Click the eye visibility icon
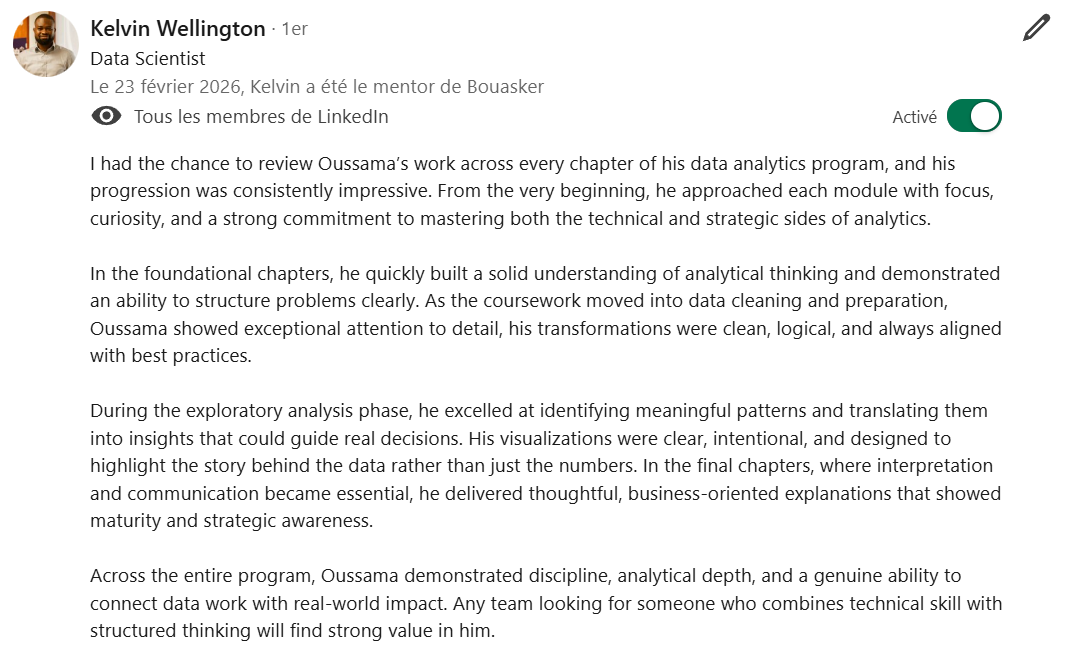The width and height of the screenshot is (1075, 654). tap(106, 117)
